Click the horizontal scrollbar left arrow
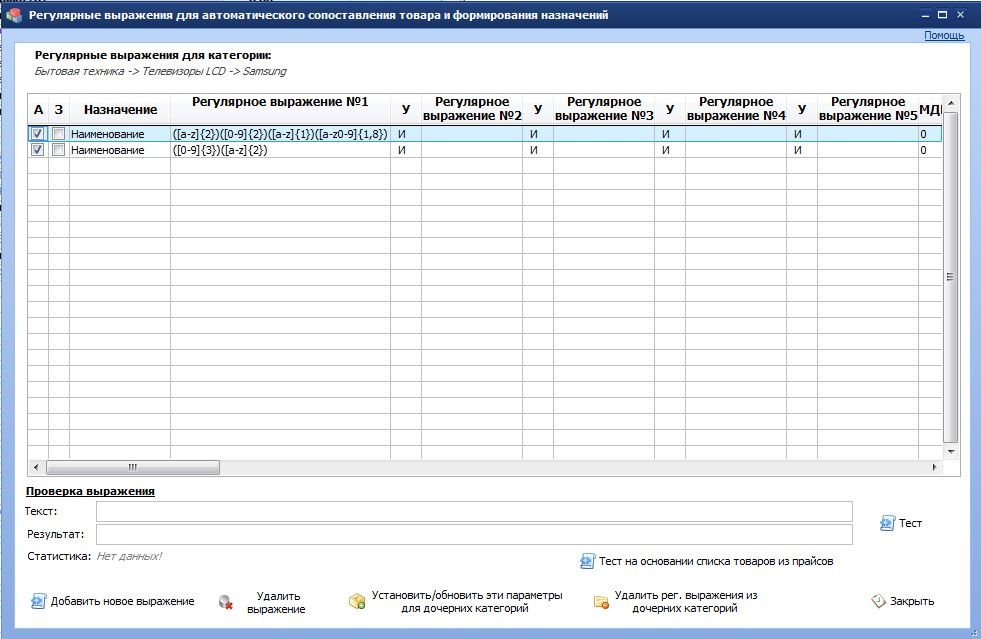This screenshot has height=639, width=981. click(x=36, y=467)
